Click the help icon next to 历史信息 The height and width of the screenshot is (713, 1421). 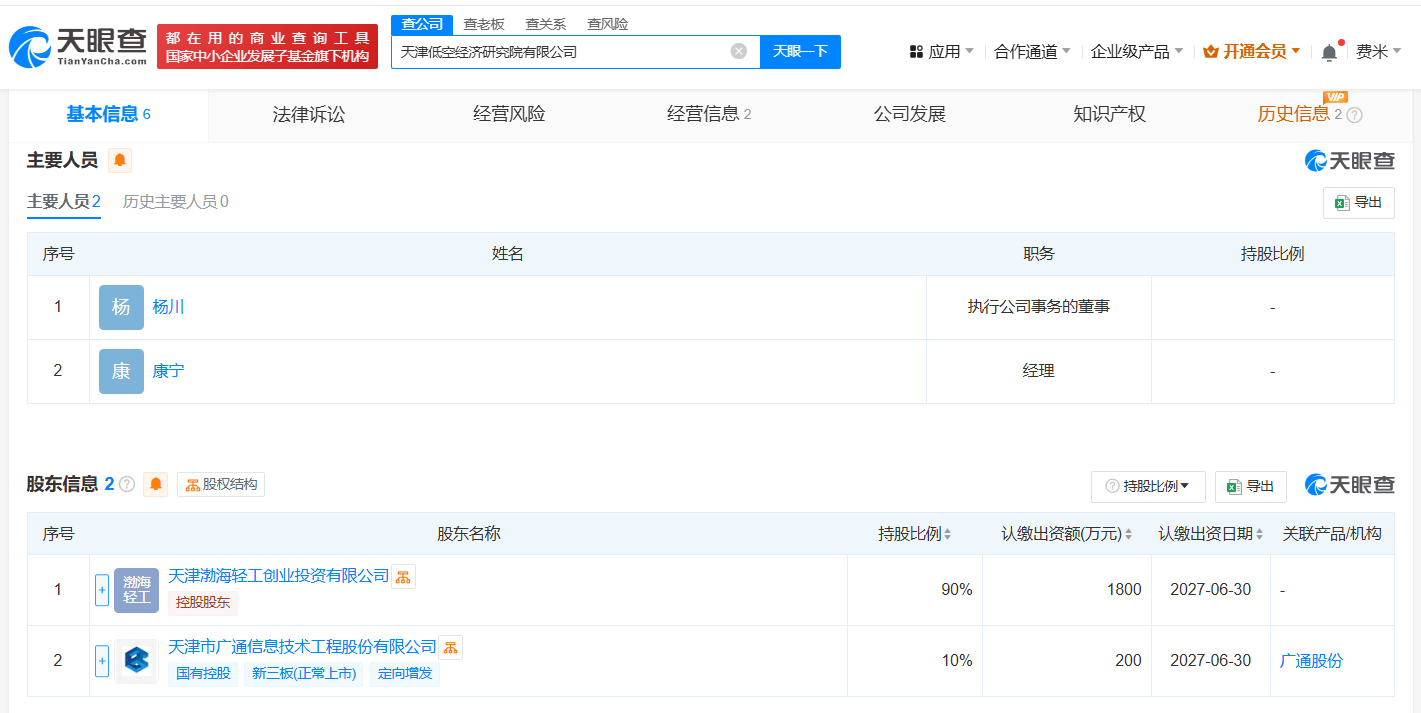[x=1354, y=115]
